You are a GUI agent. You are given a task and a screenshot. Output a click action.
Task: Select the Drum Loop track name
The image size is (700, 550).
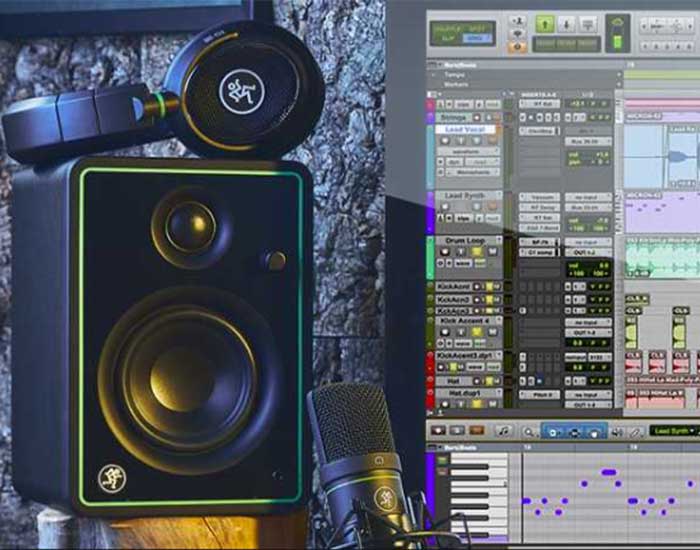pos(465,240)
